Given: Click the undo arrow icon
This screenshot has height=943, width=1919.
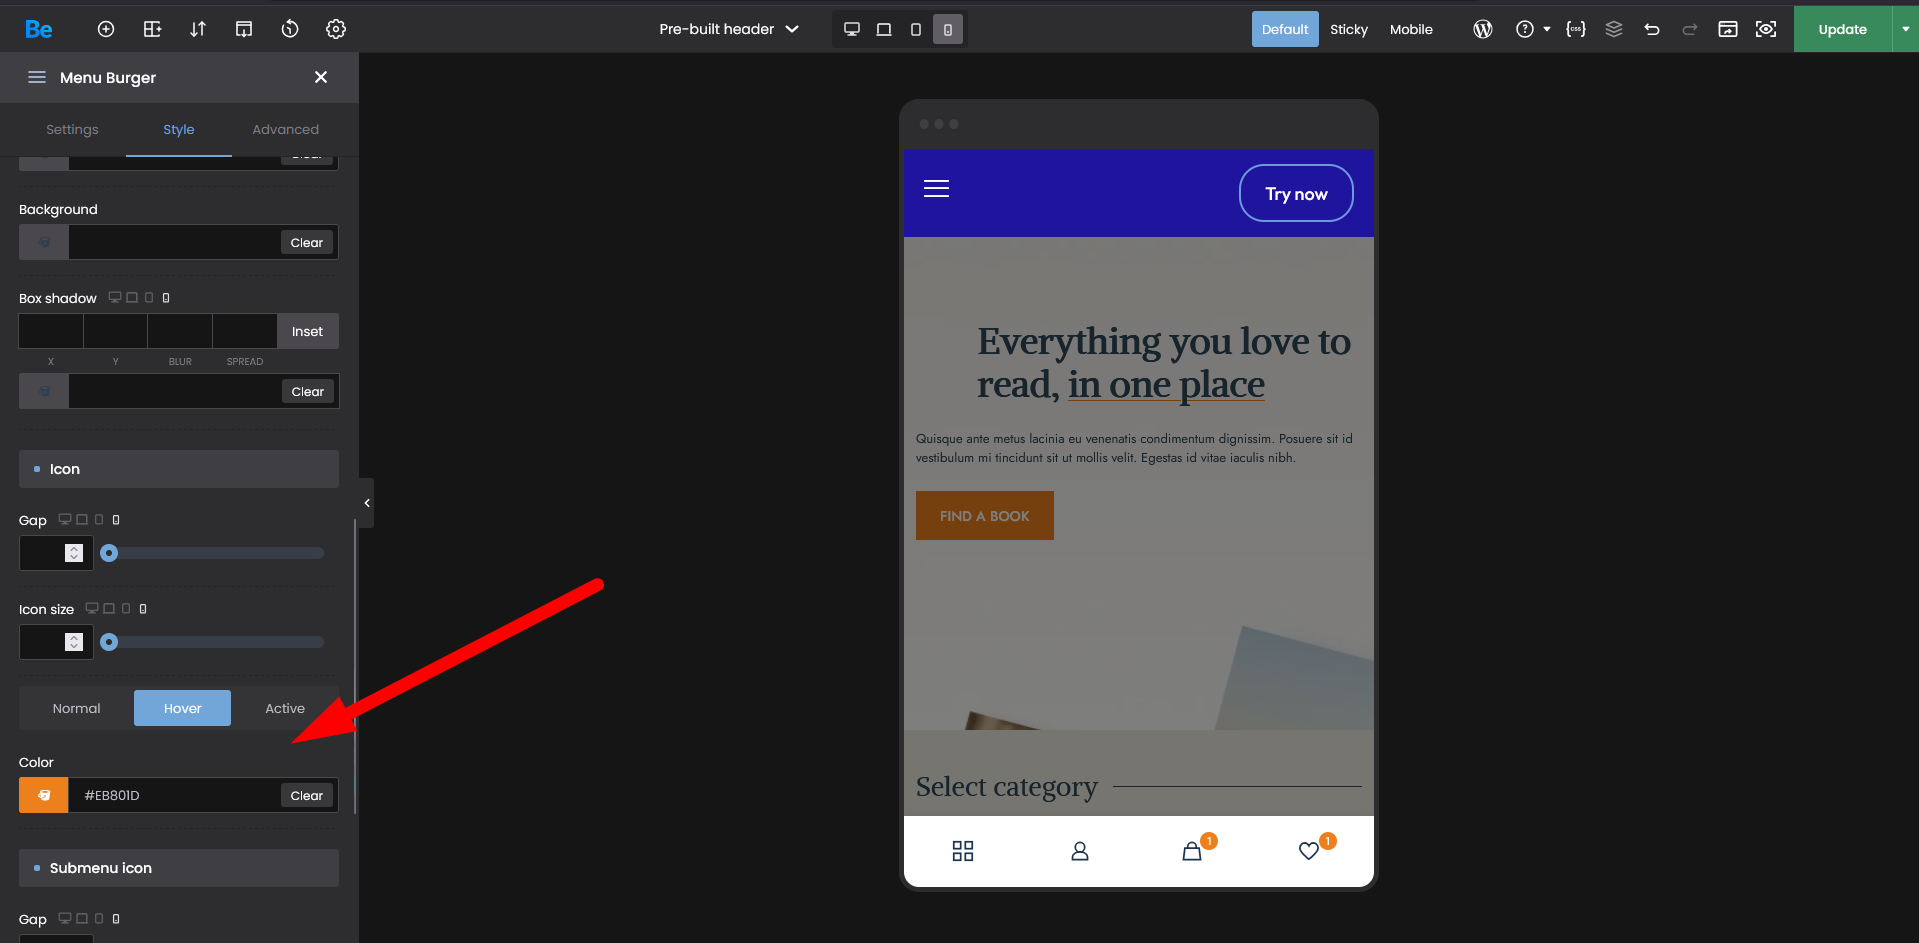Looking at the screenshot, I should coord(1652,29).
